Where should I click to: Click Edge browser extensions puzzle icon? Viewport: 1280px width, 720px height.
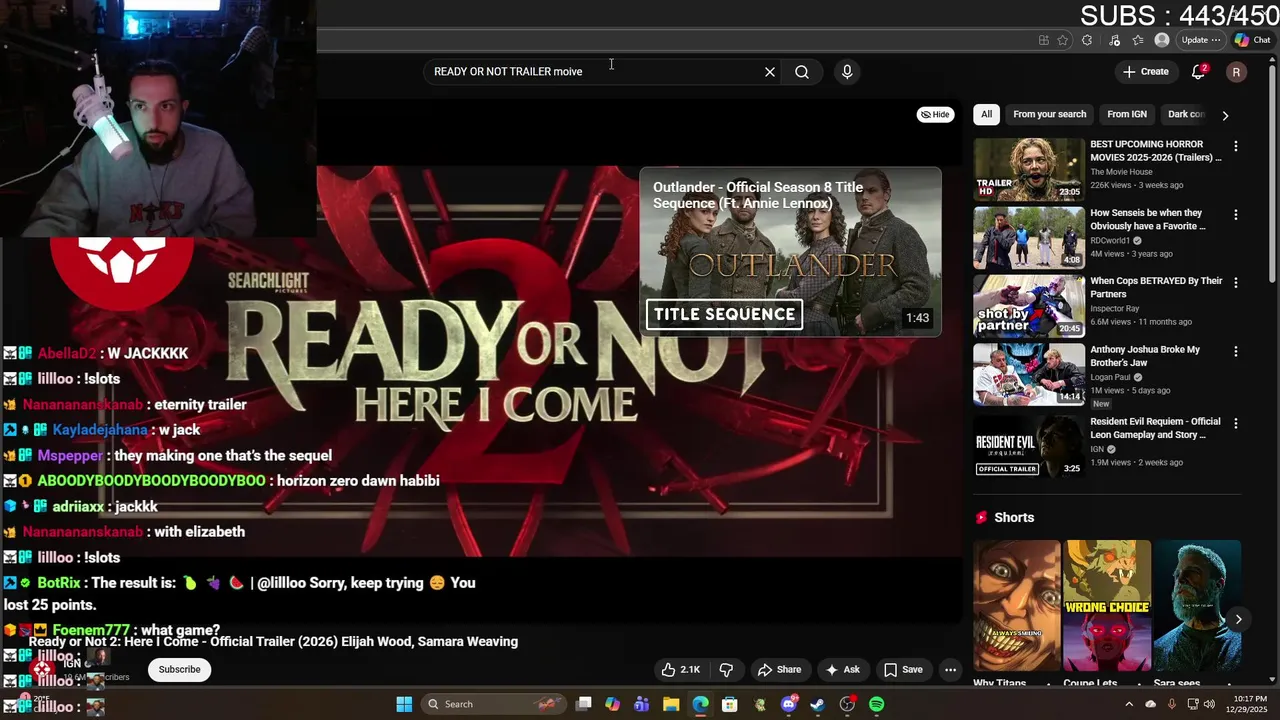[x=1087, y=40]
